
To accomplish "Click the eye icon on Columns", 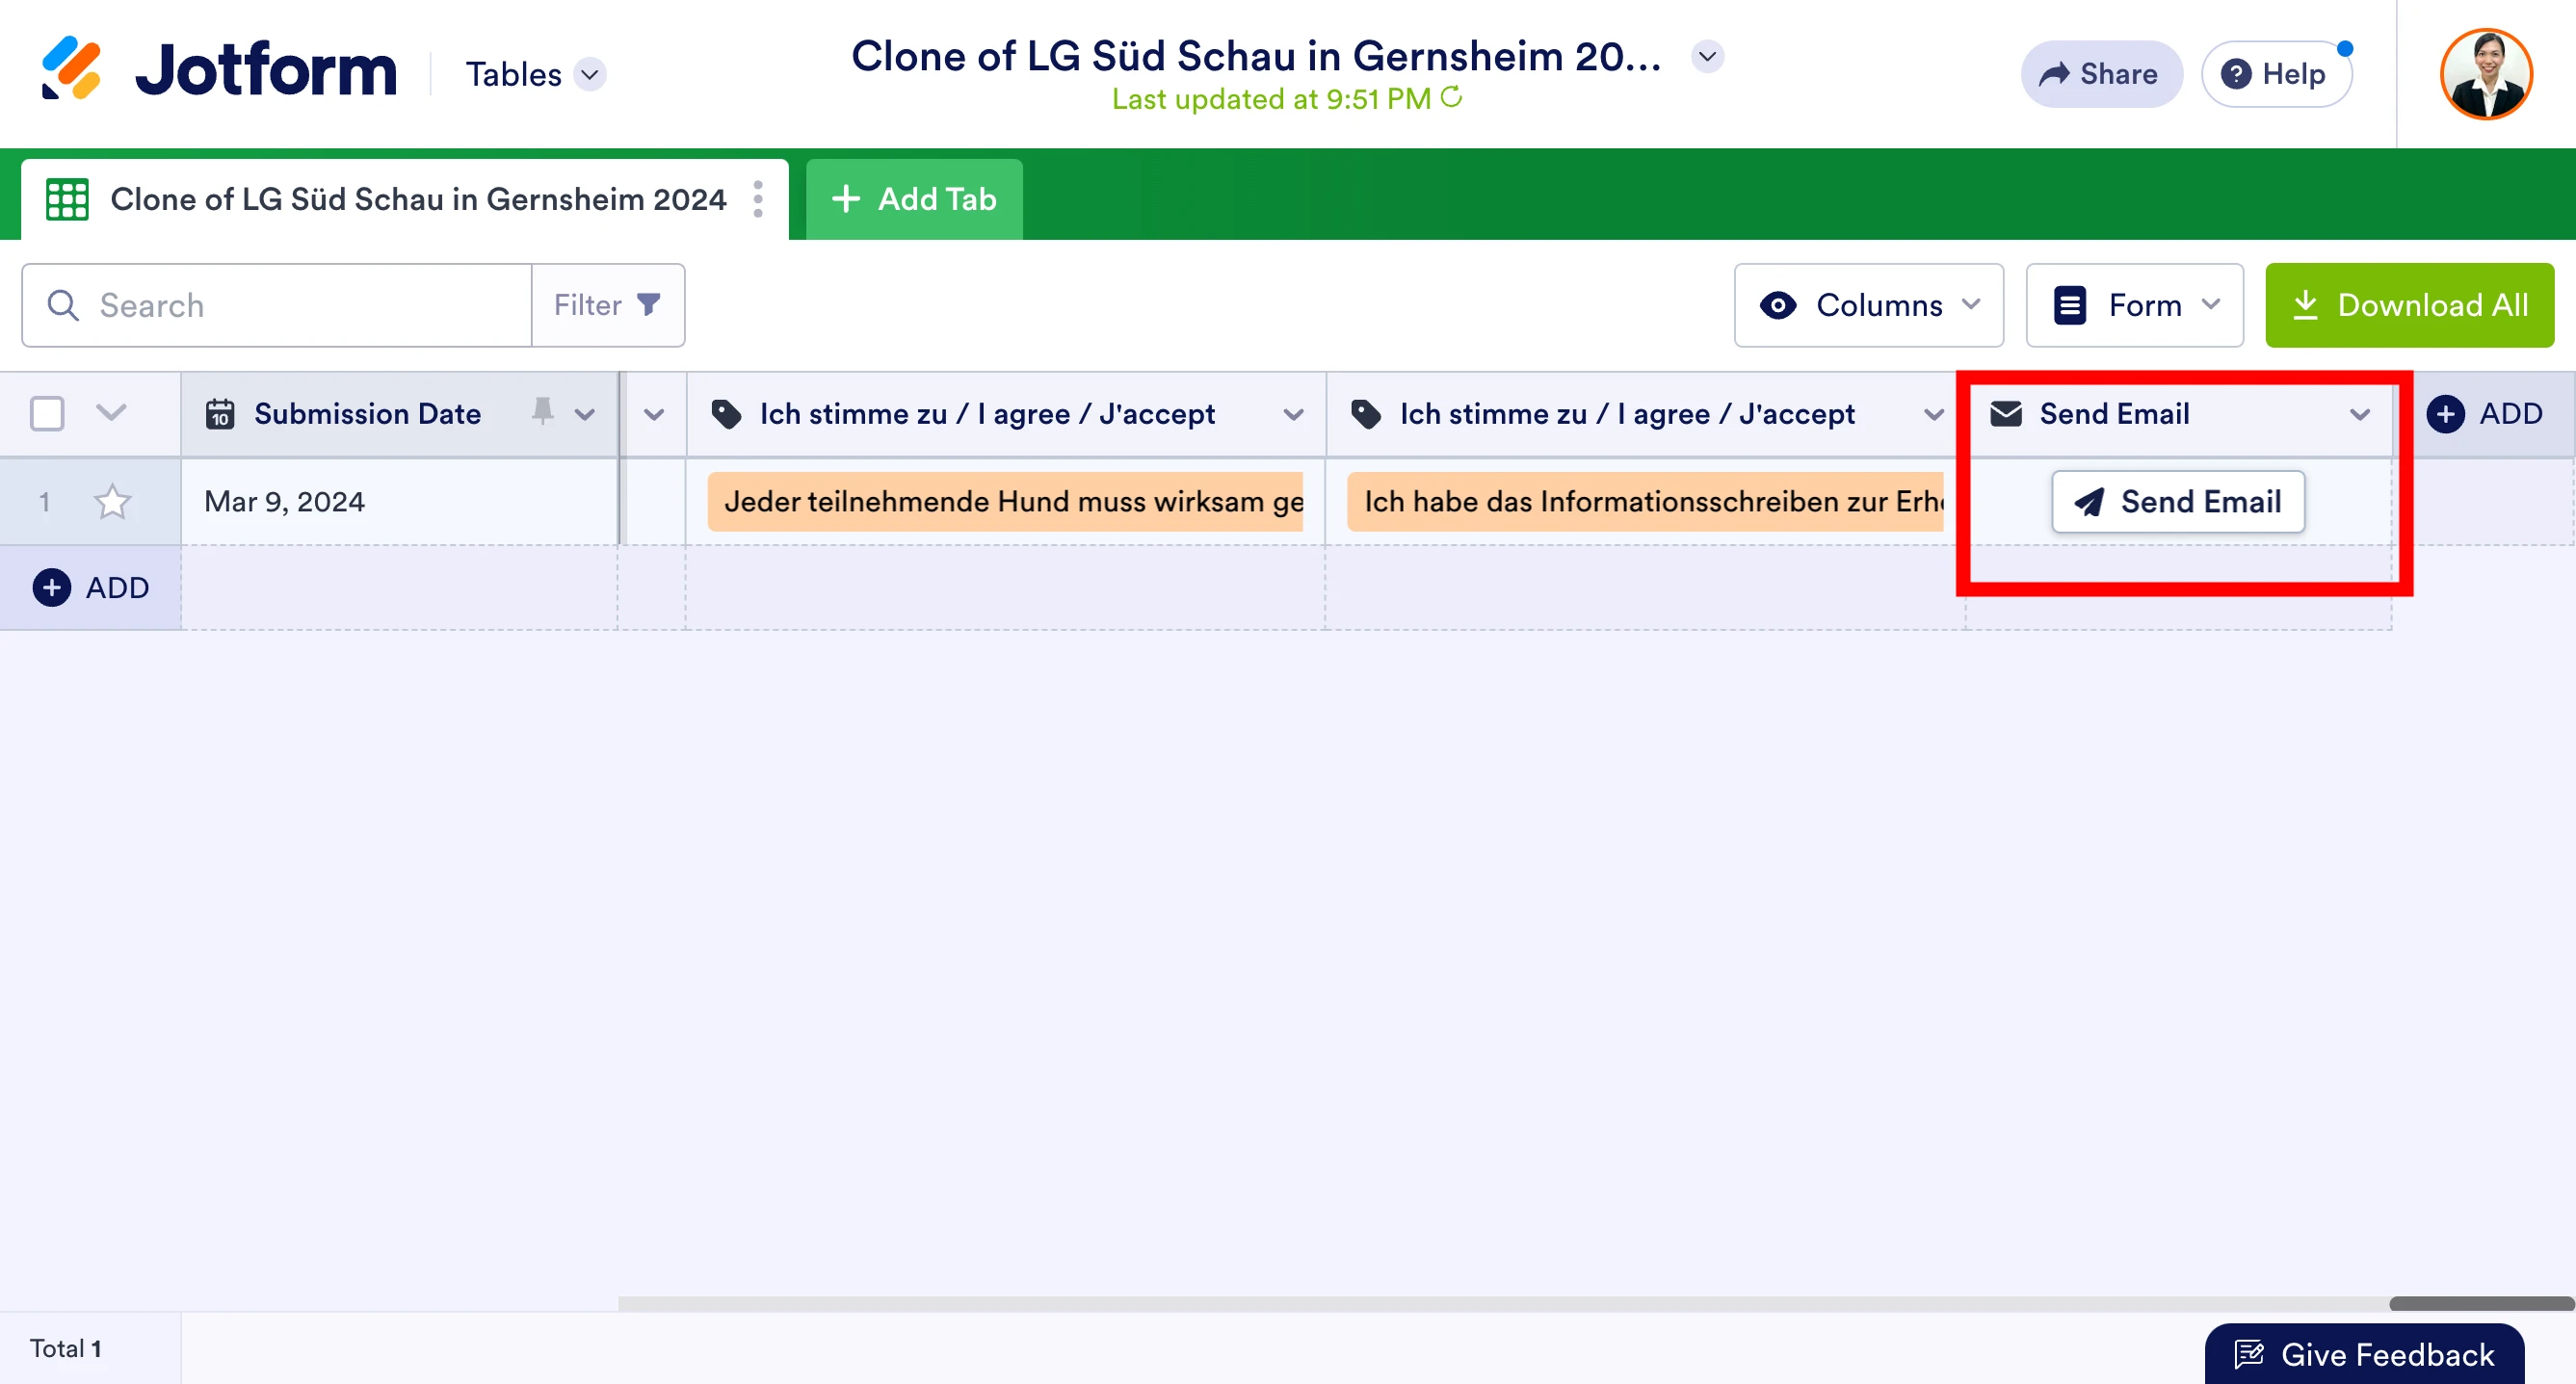I will (1780, 305).
